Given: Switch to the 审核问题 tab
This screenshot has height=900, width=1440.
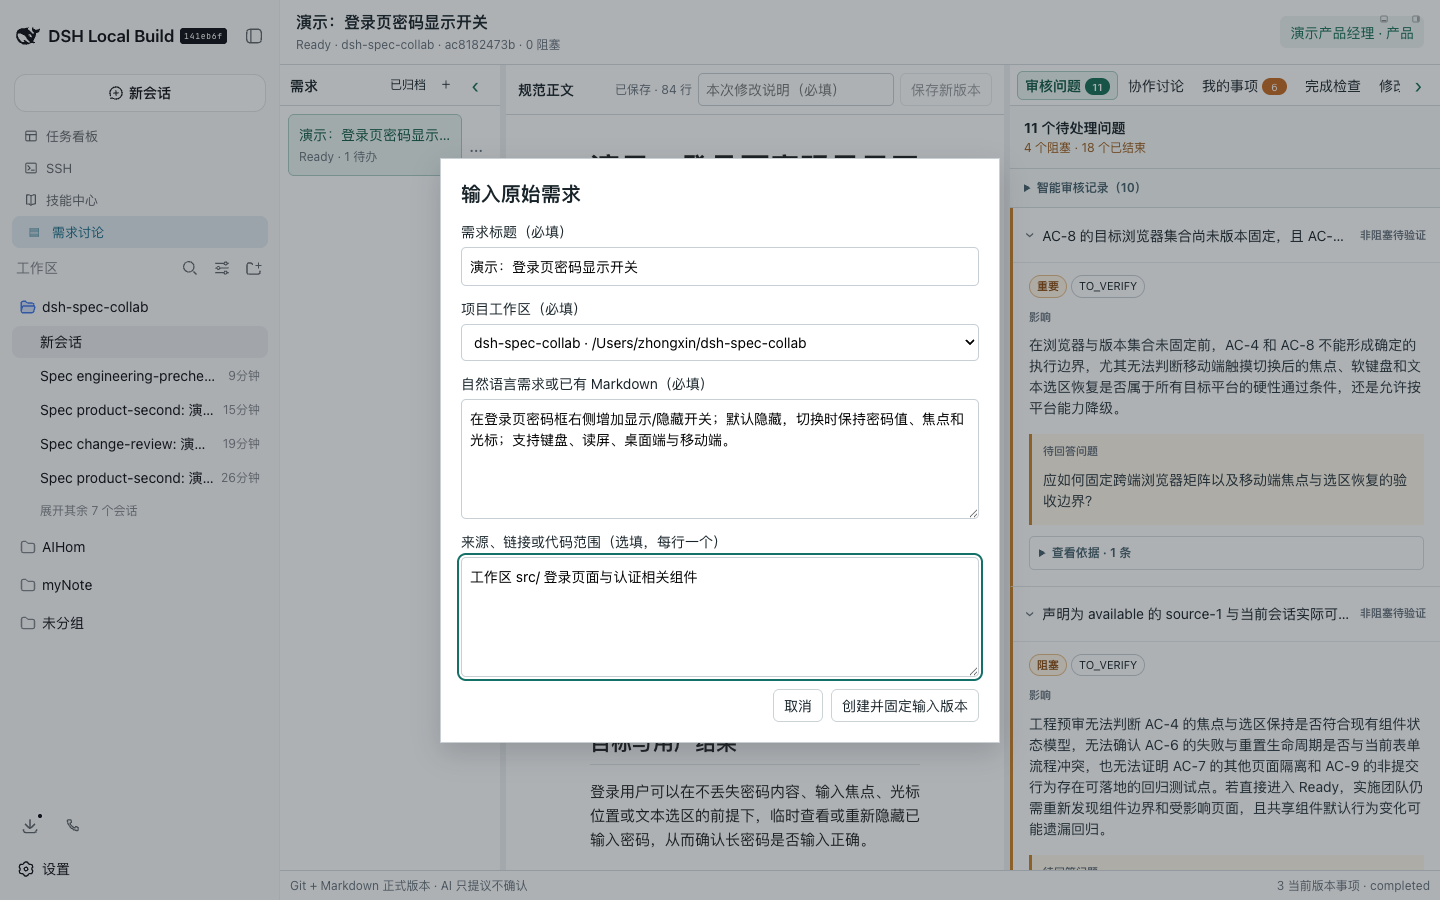Looking at the screenshot, I should click(1067, 87).
